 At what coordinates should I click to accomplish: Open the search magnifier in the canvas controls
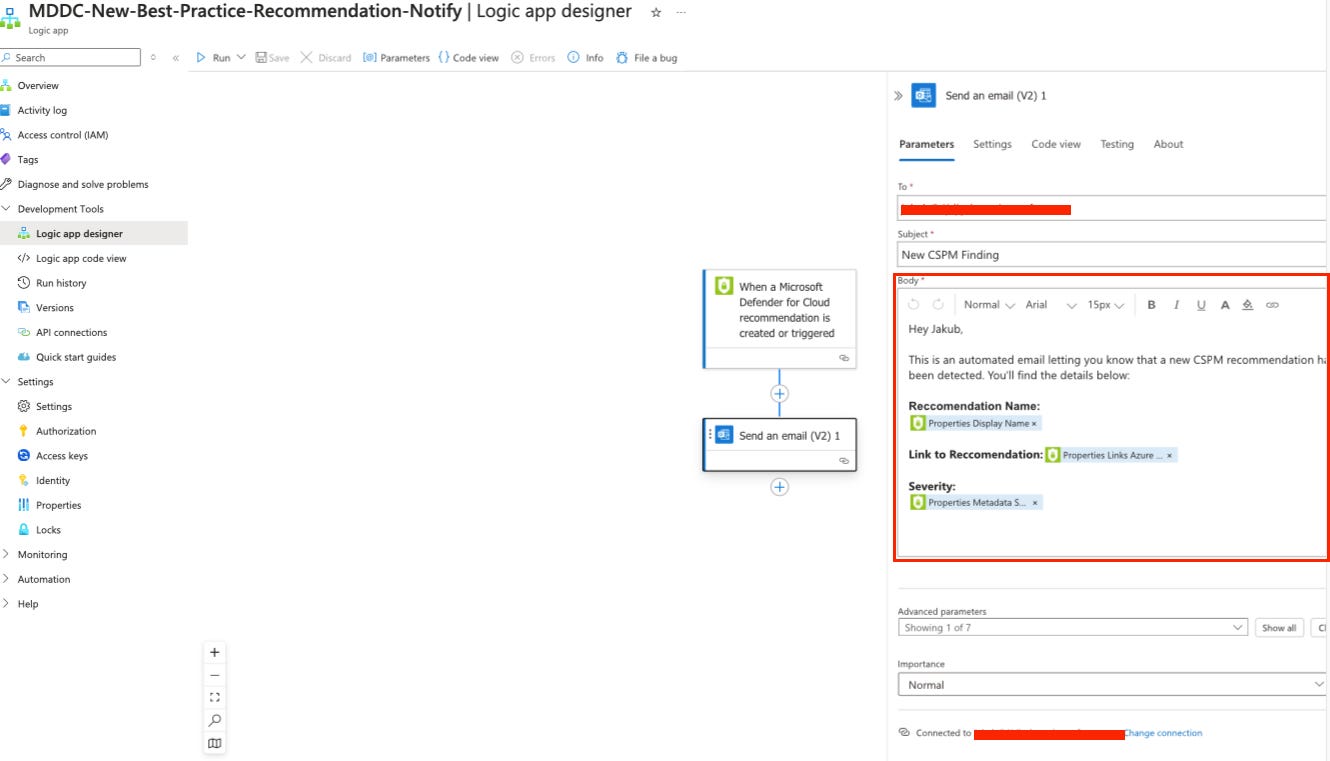coord(214,720)
